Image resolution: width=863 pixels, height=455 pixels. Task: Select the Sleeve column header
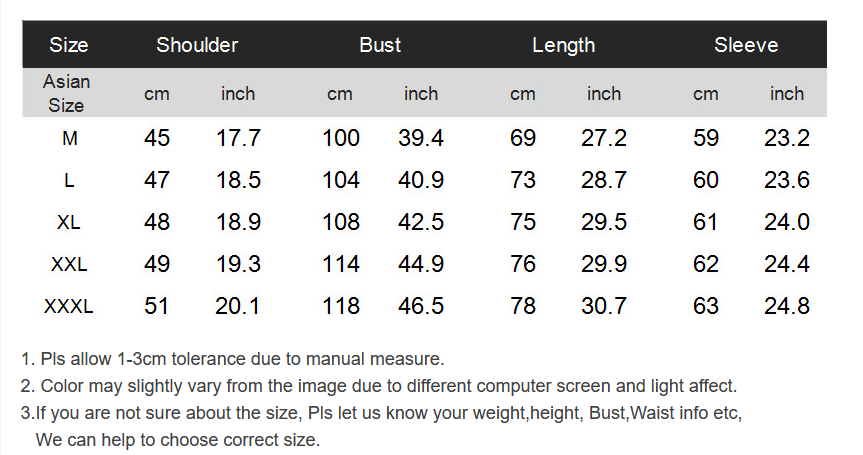746,45
